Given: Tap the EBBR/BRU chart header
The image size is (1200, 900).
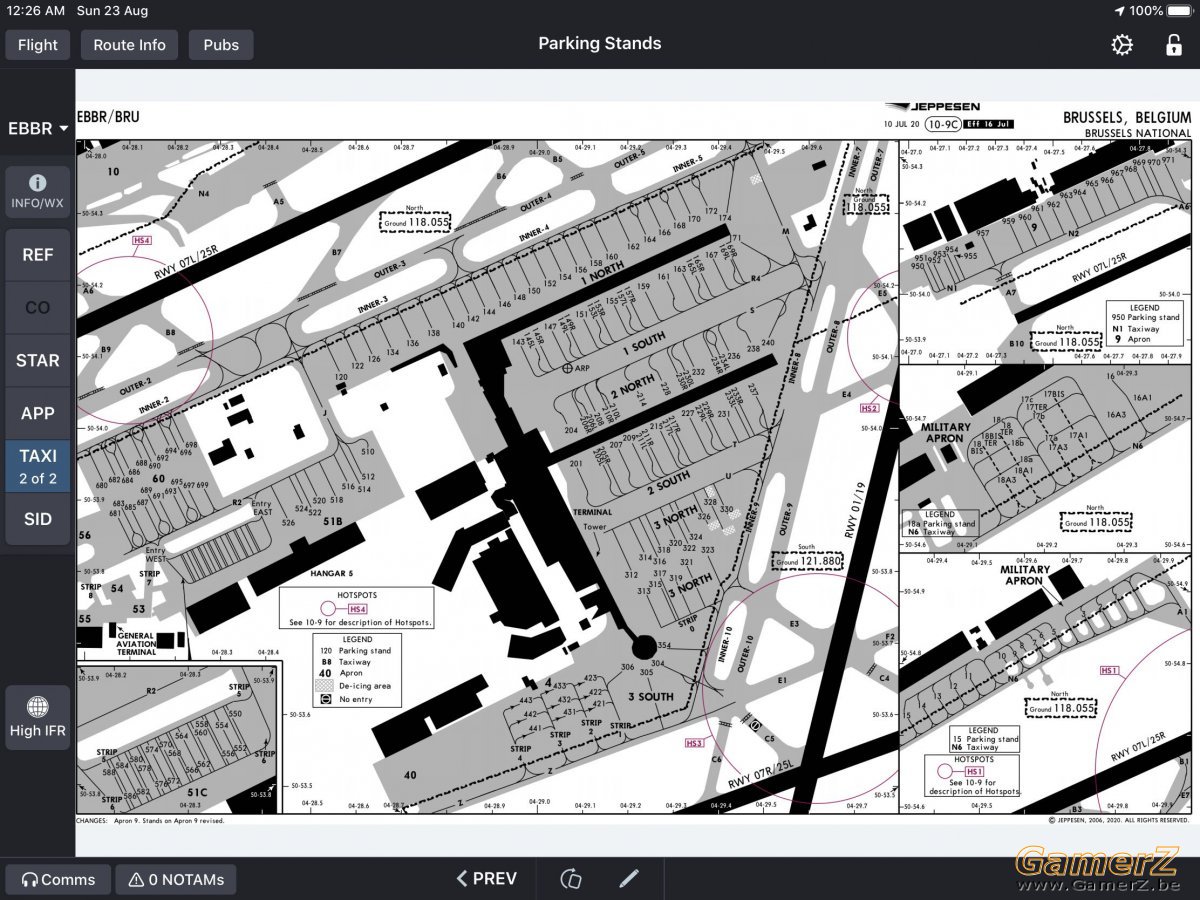Looking at the screenshot, I should point(109,117).
